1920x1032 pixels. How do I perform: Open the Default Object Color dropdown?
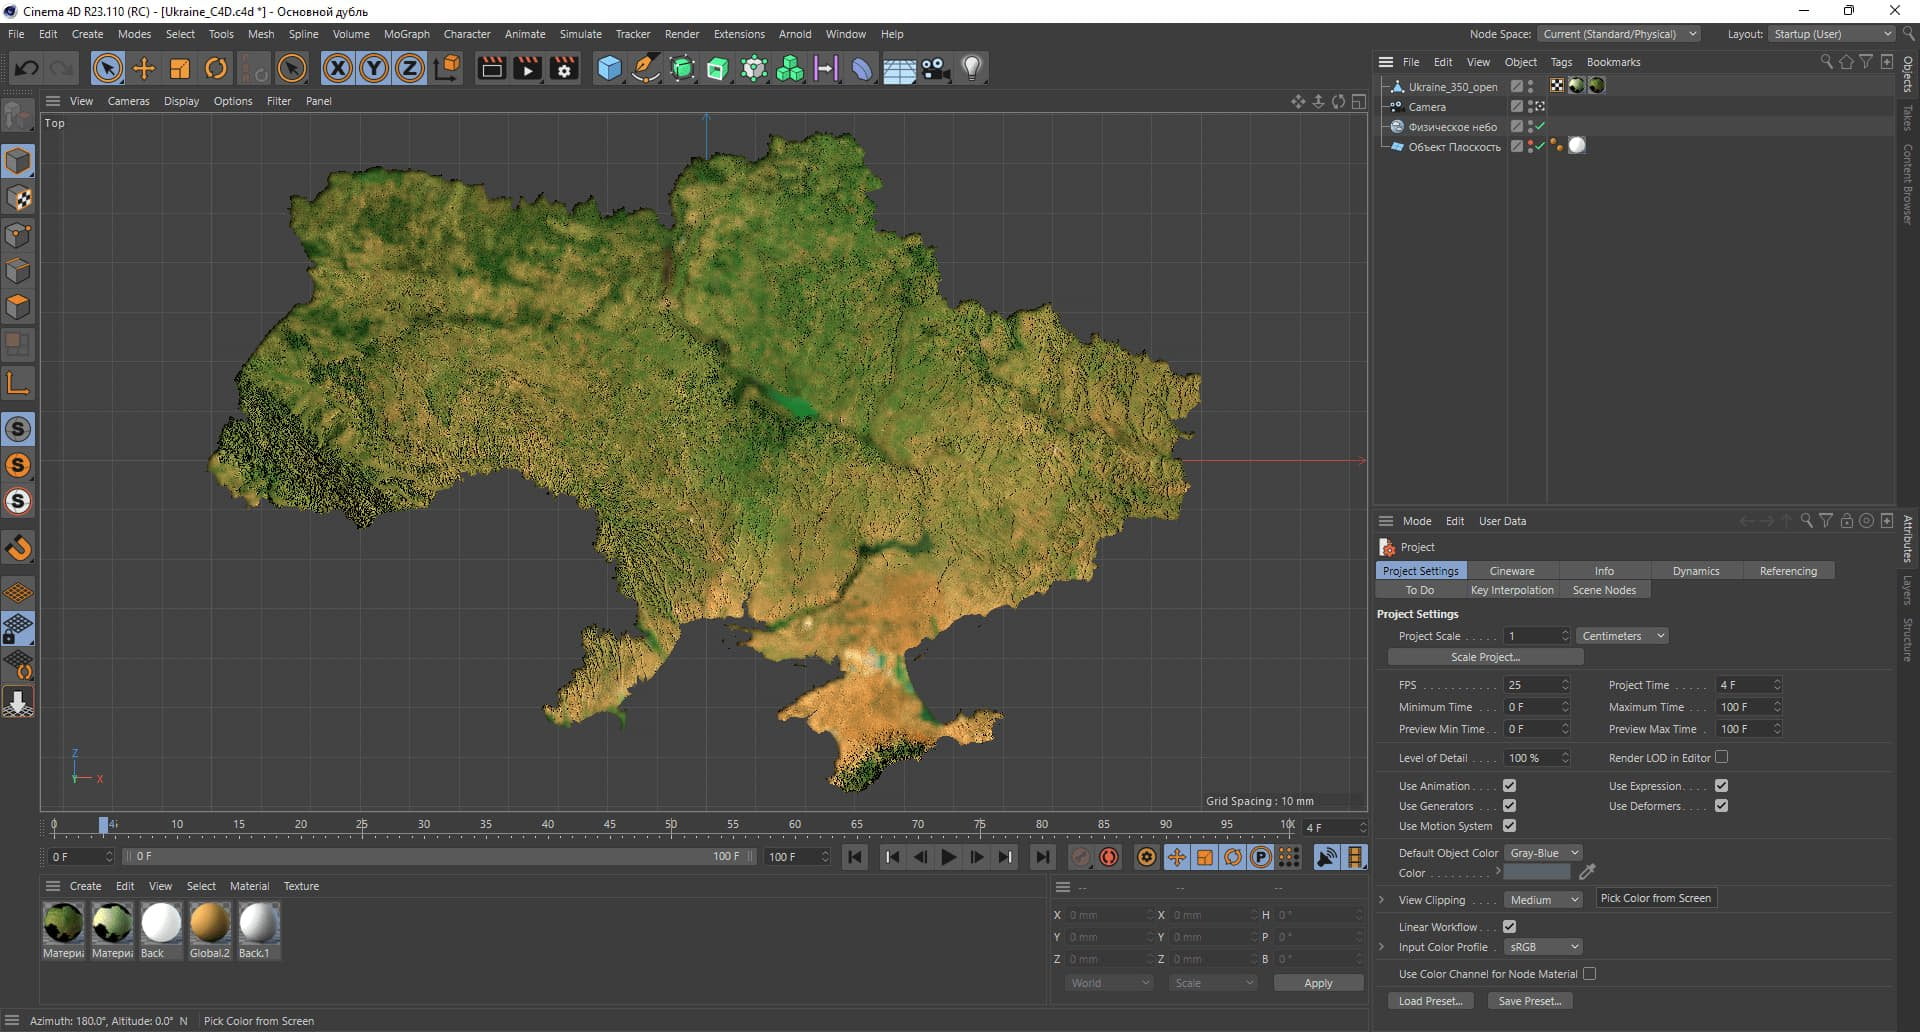[1543, 853]
